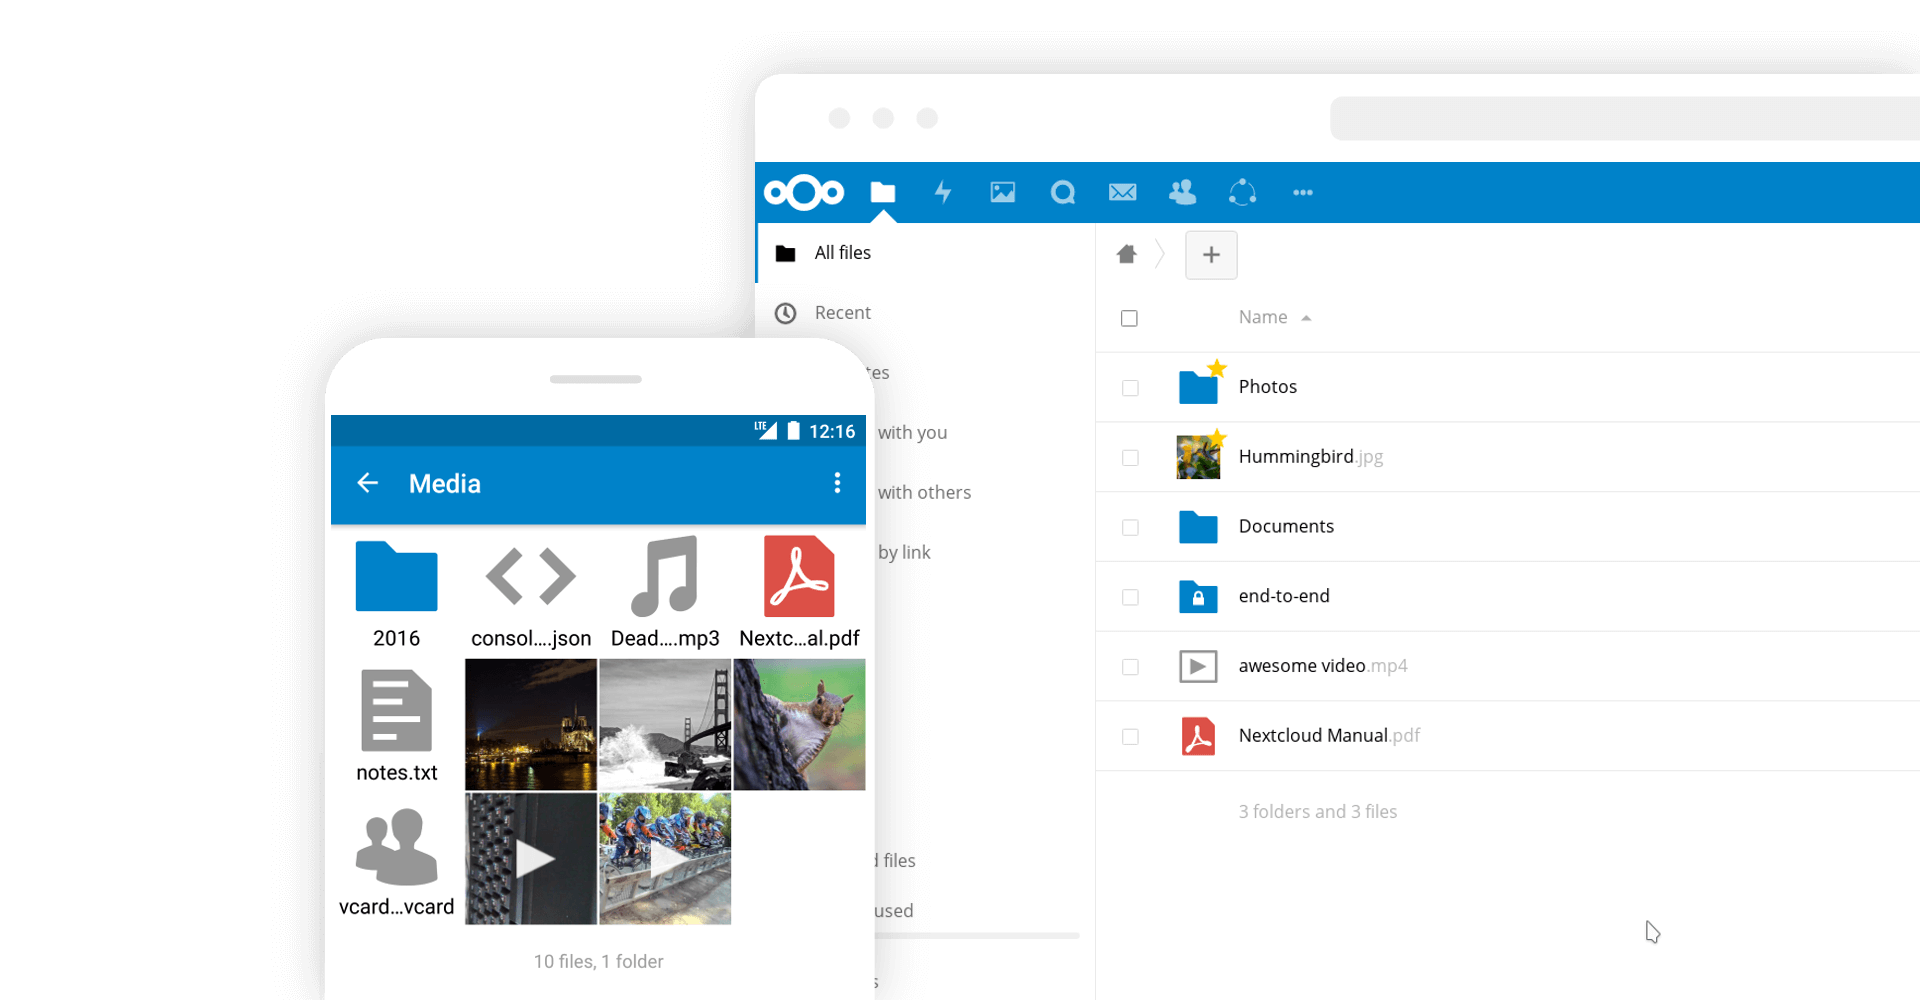Click the plus new file button

point(1211,255)
